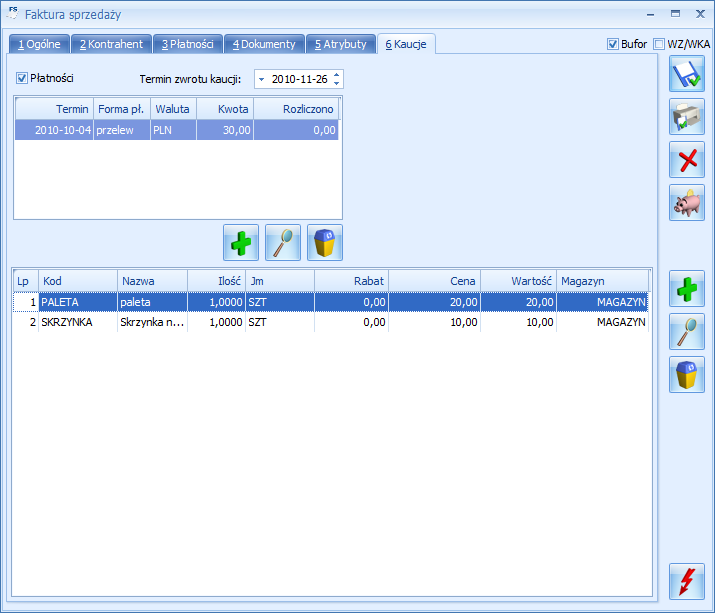Sort payments by the Termin column header

tap(54, 109)
